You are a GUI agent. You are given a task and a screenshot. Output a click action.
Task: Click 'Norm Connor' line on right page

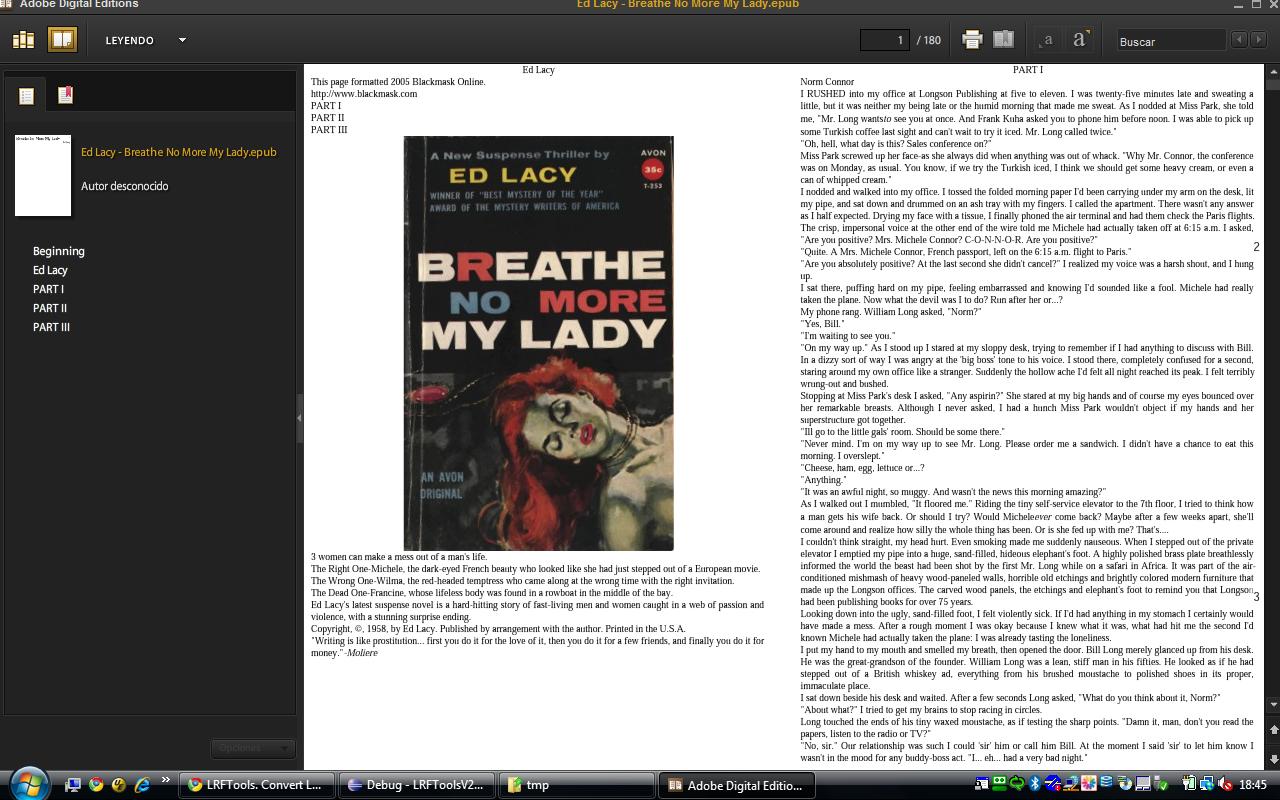pos(827,82)
